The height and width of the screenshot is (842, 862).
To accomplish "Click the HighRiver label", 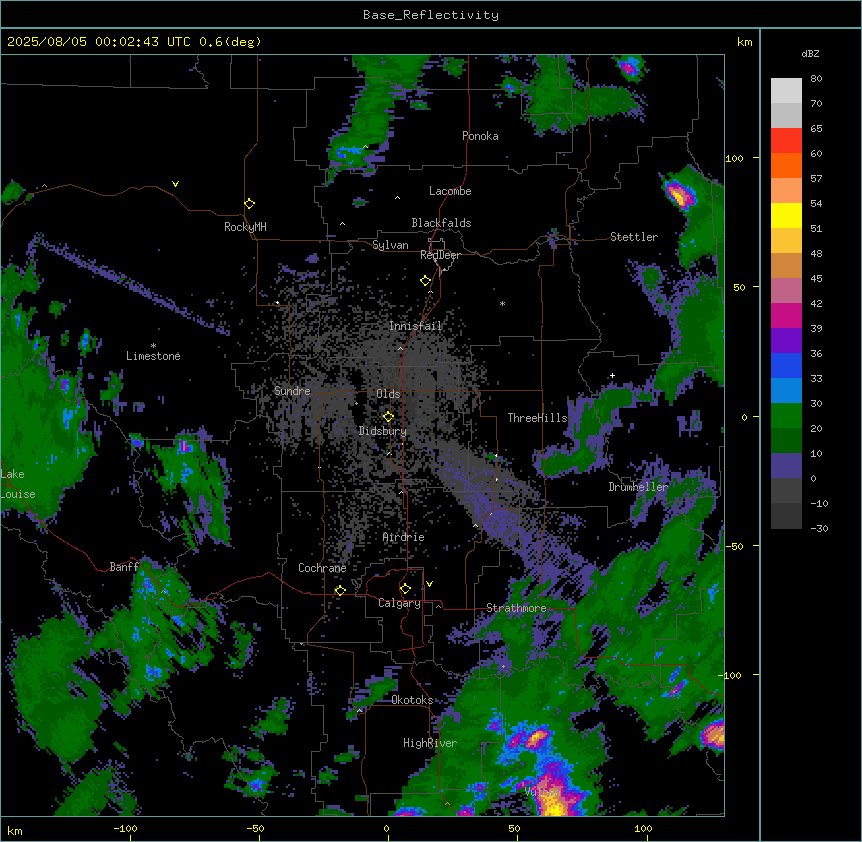I will 430,743.
